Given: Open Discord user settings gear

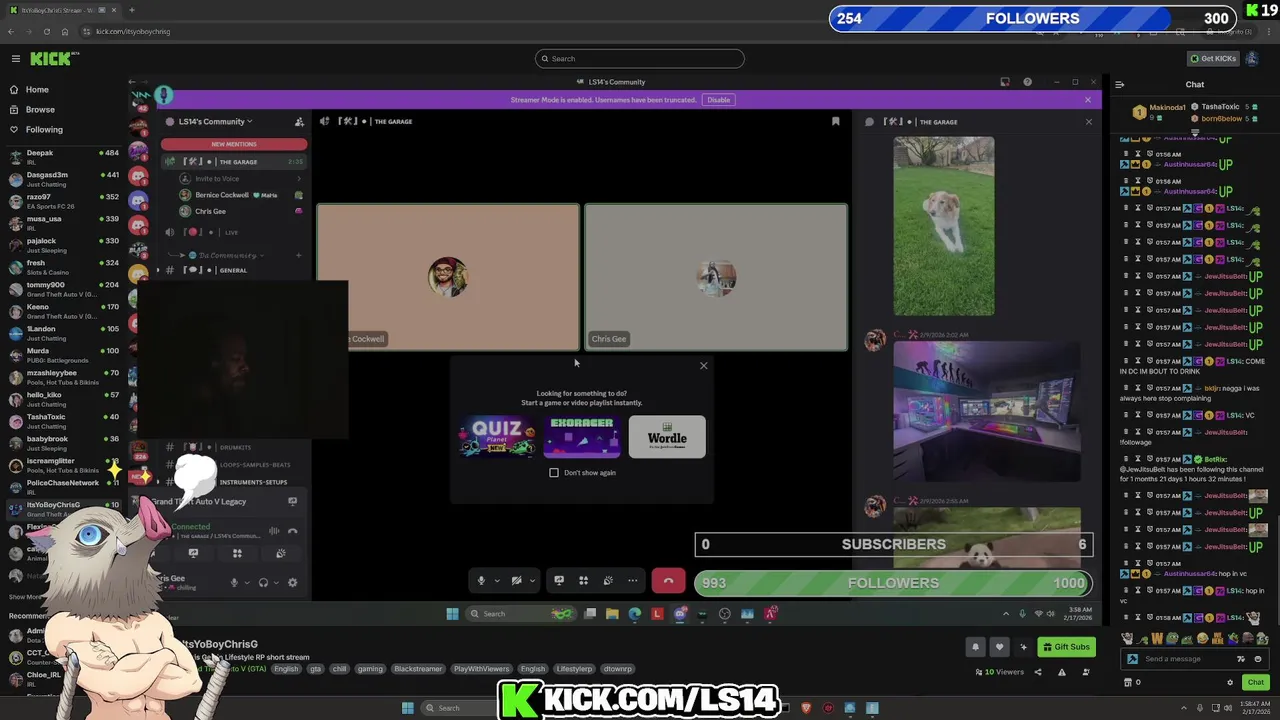Looking at the screenshot, I should pyautogui.click(x=292, y=583).
